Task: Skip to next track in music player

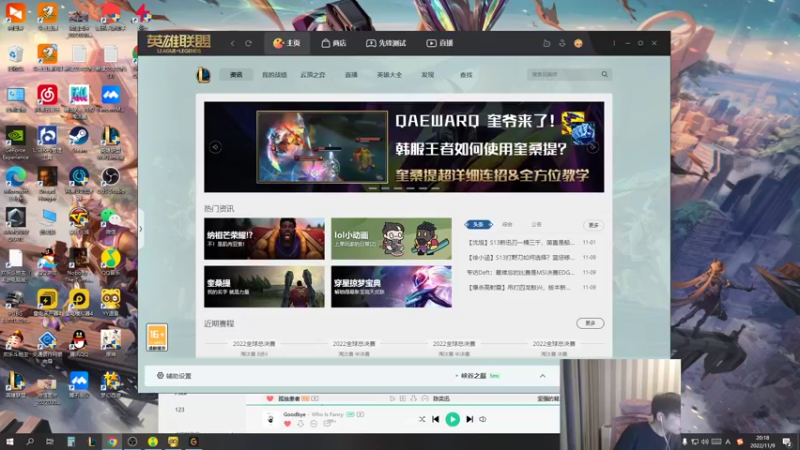Action: [469, 419]
